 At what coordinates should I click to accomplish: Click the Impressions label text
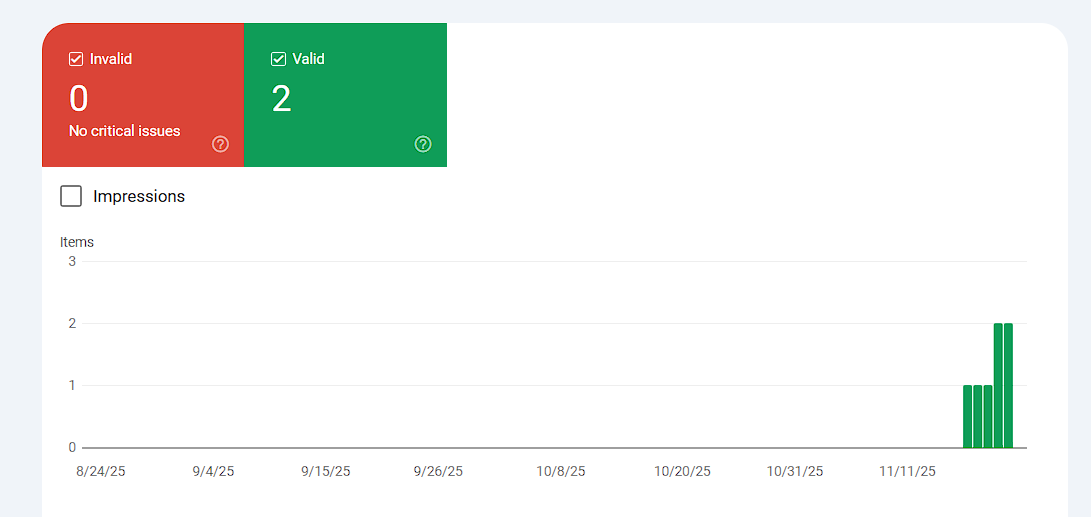(139, 196)
